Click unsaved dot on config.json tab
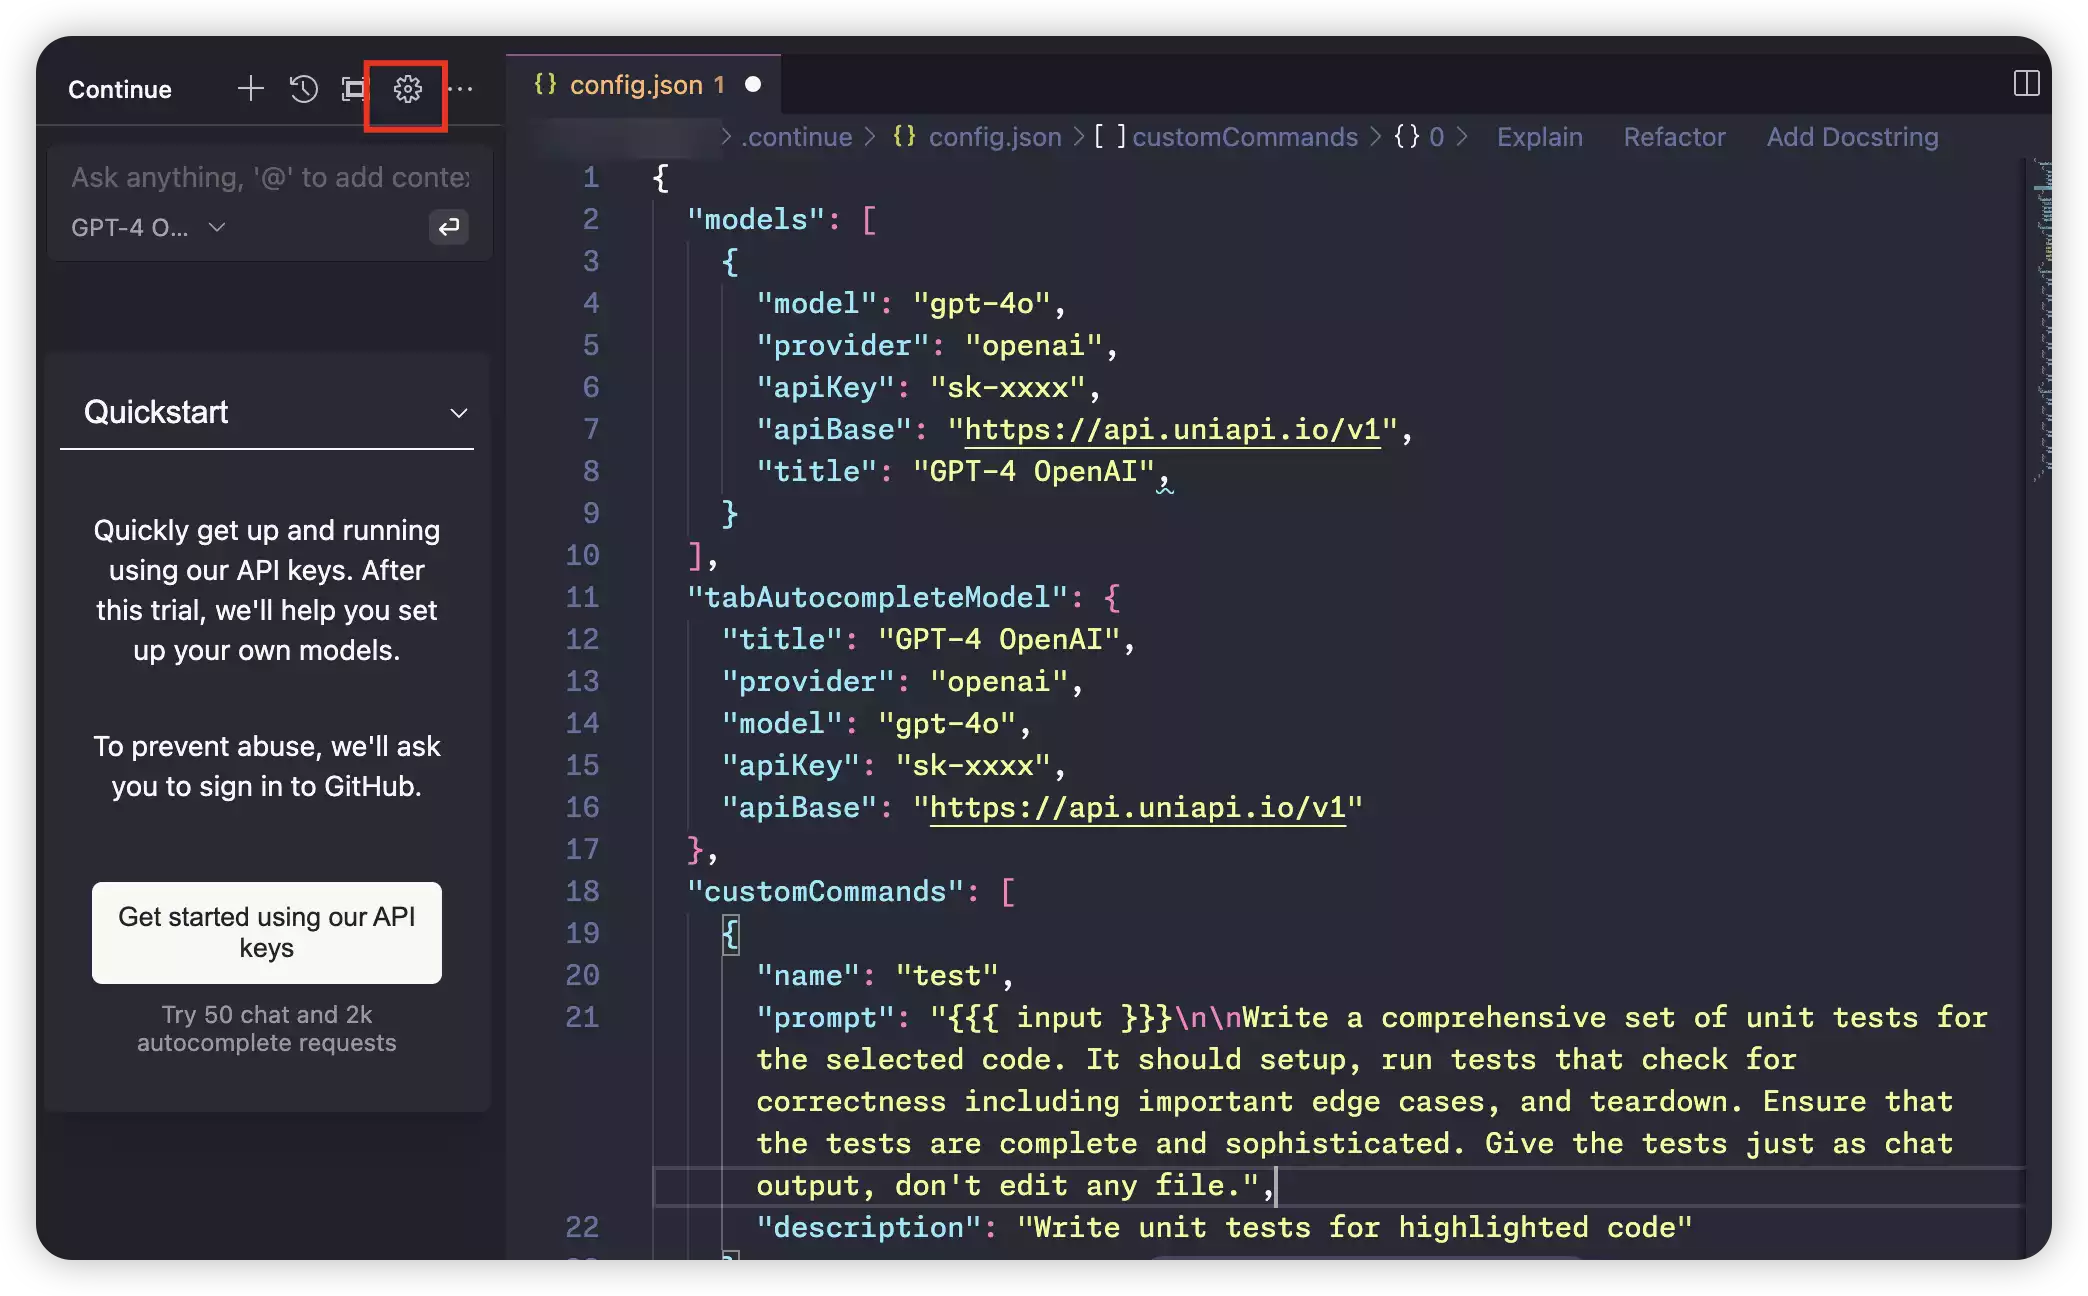Image resolution: width=2088 pixels, height=1296 pixels. pos(753,85)
